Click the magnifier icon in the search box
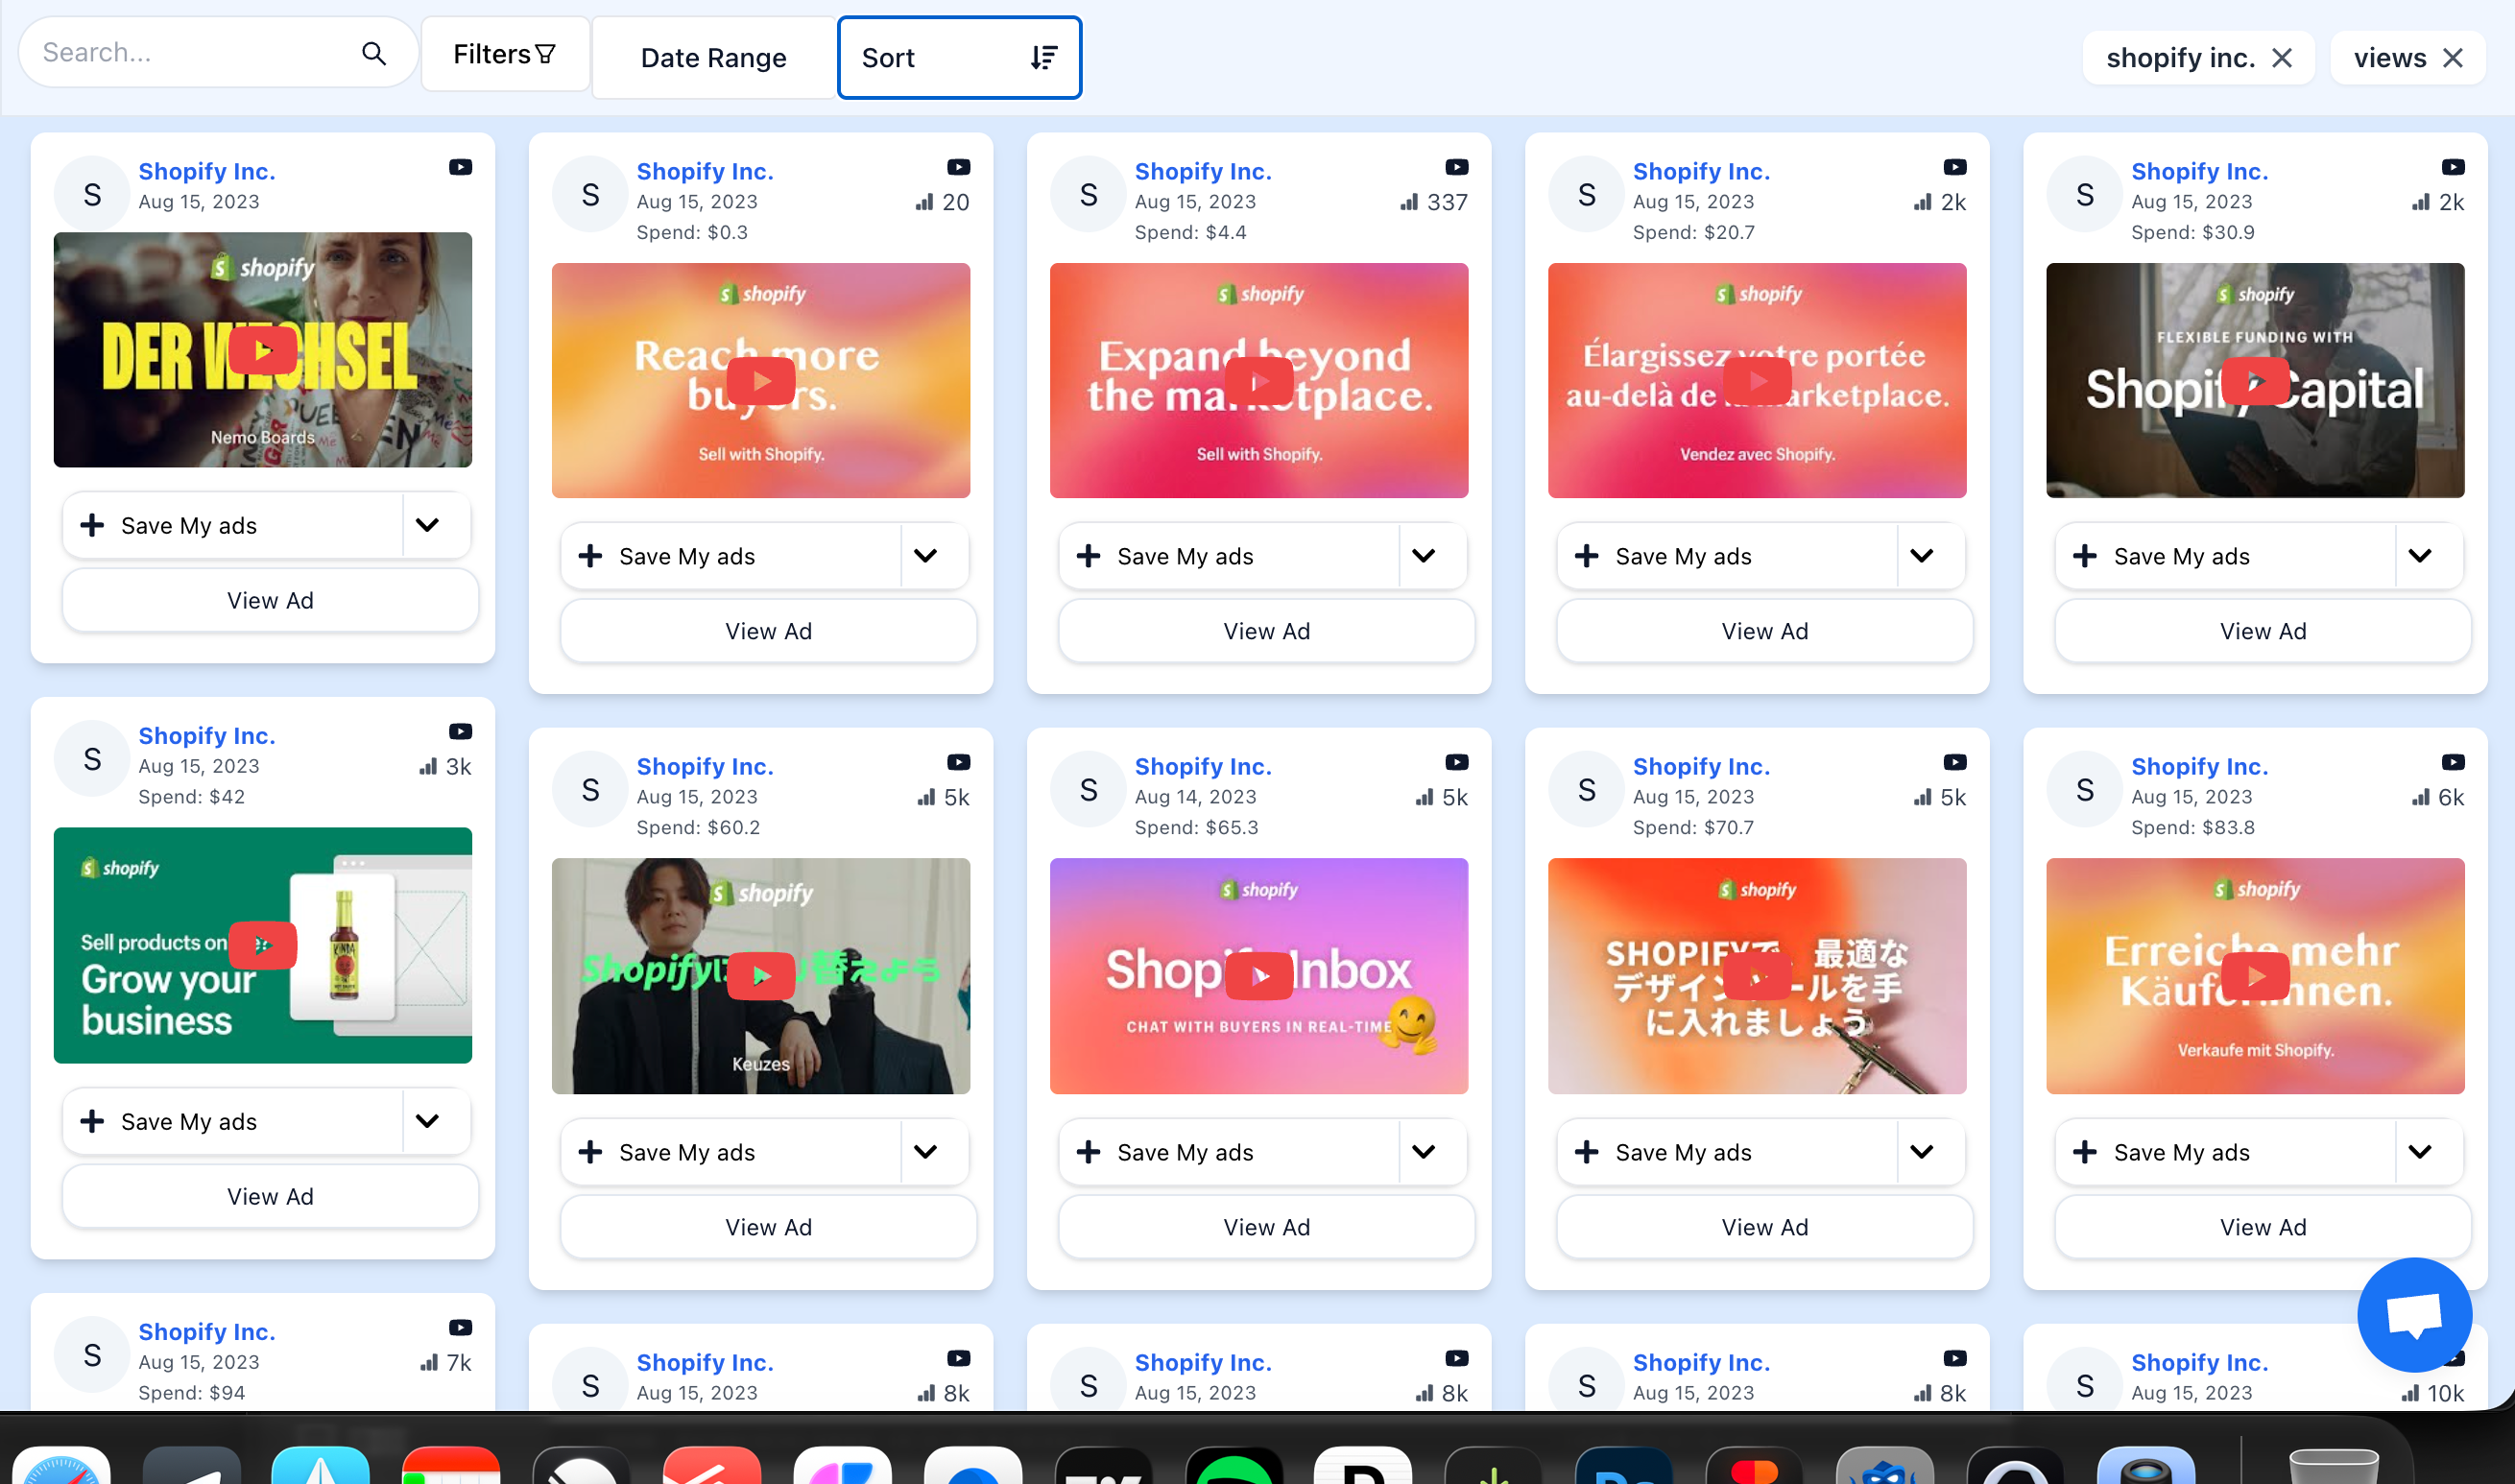2515x1484 pixels. click(x=373, y=53)
